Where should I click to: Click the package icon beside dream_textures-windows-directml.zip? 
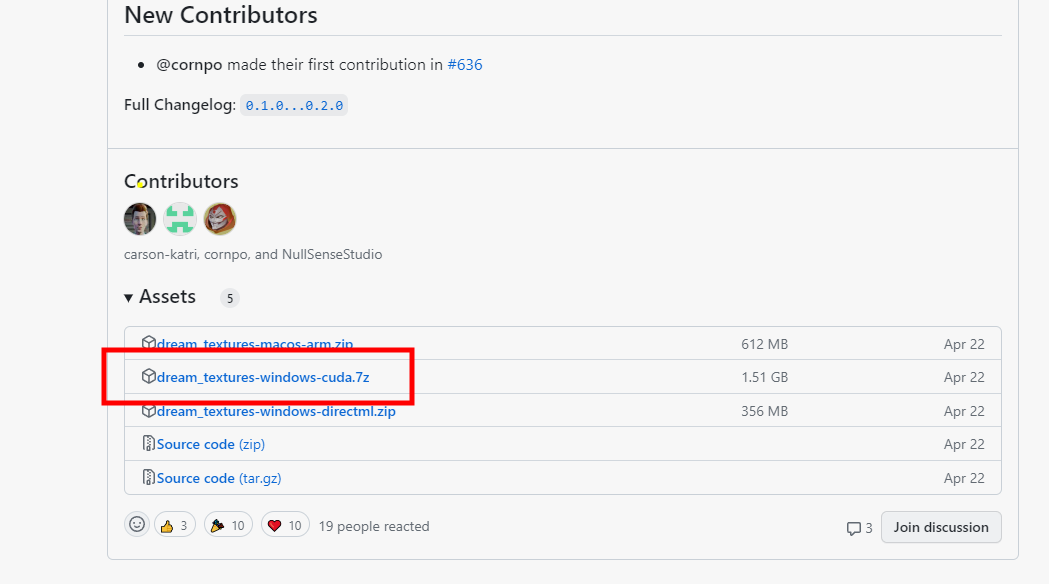coord(149,410)
